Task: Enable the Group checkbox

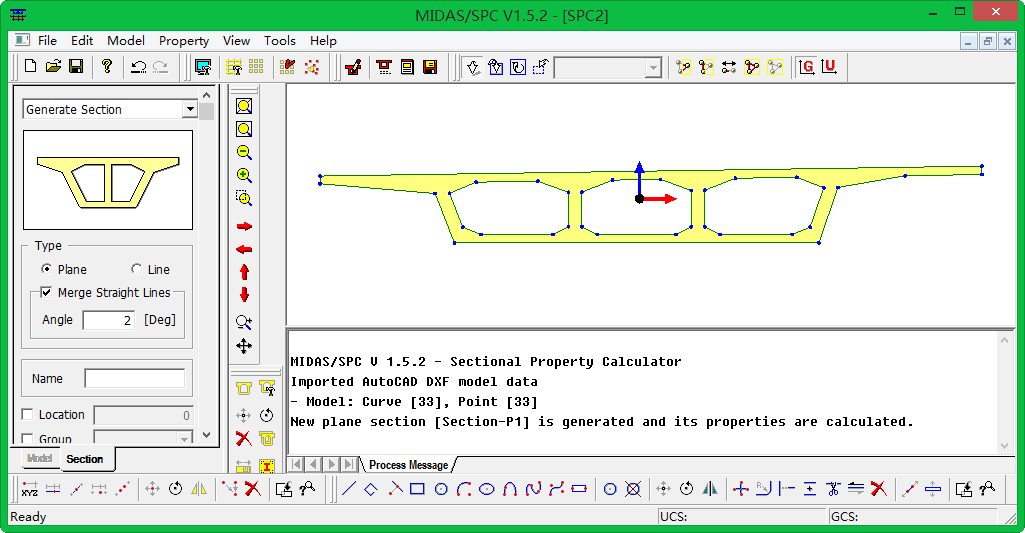Action: (x=27, y=439)
